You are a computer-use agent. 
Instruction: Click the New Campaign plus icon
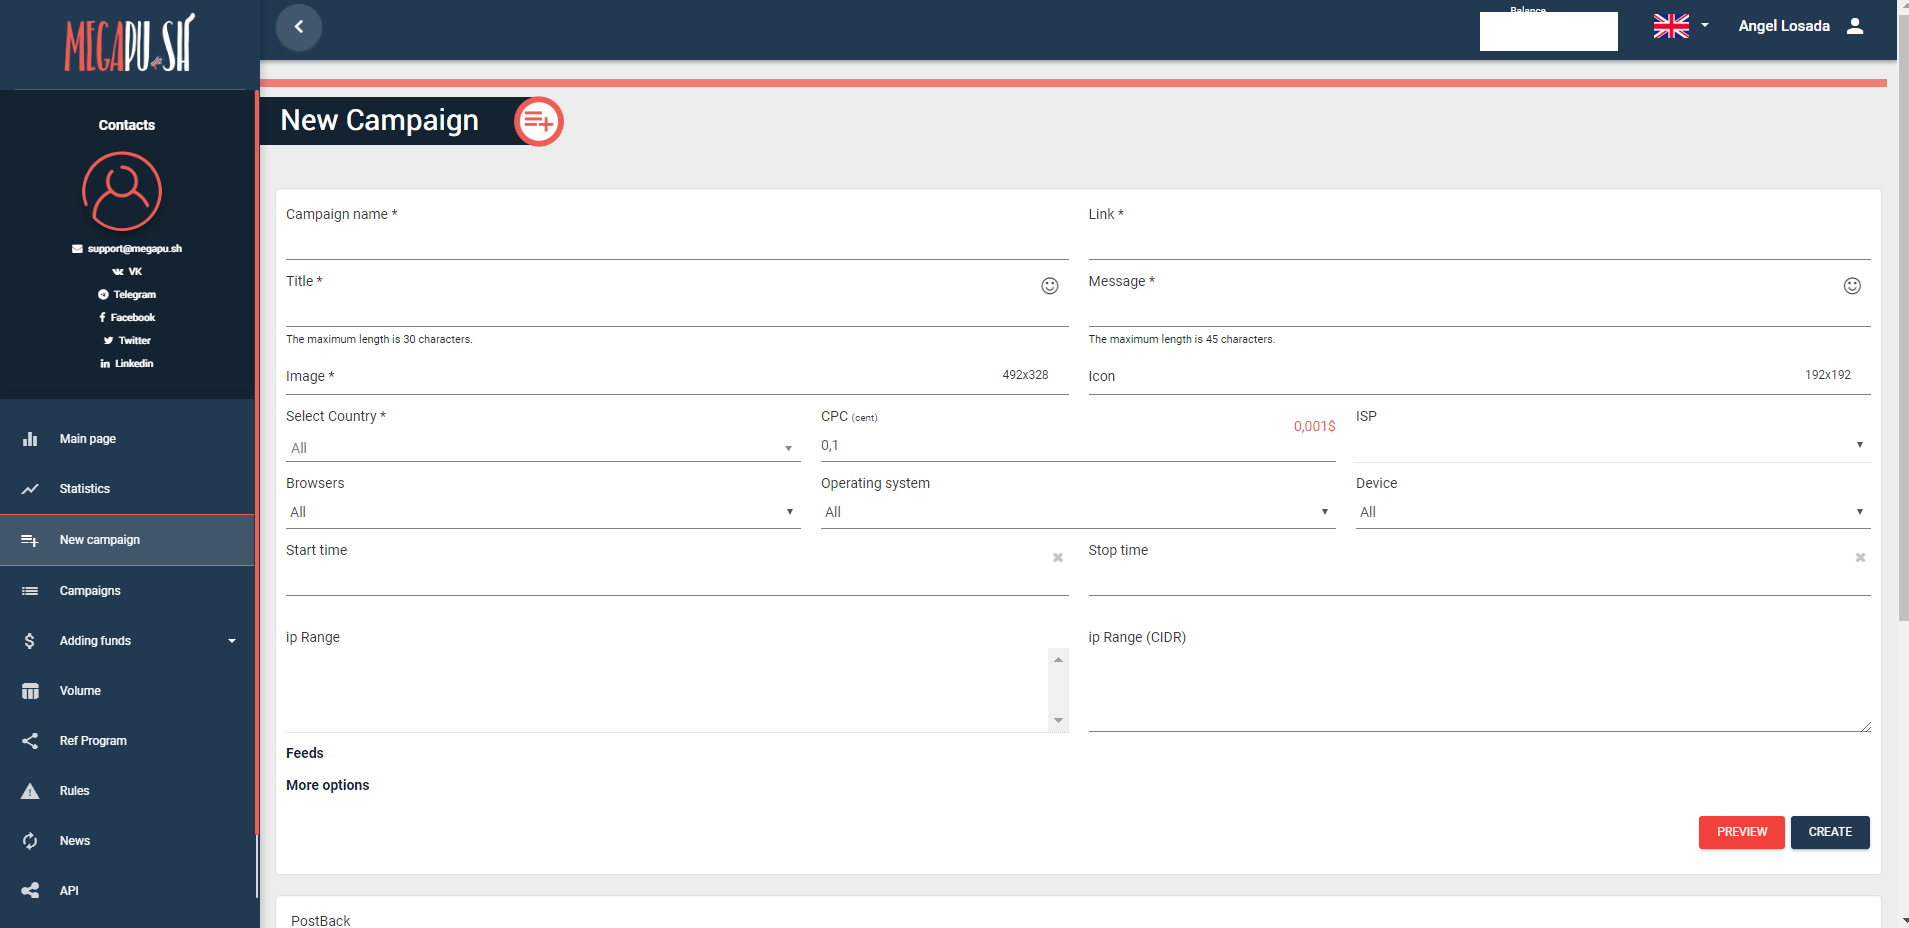tap(539, 122)
